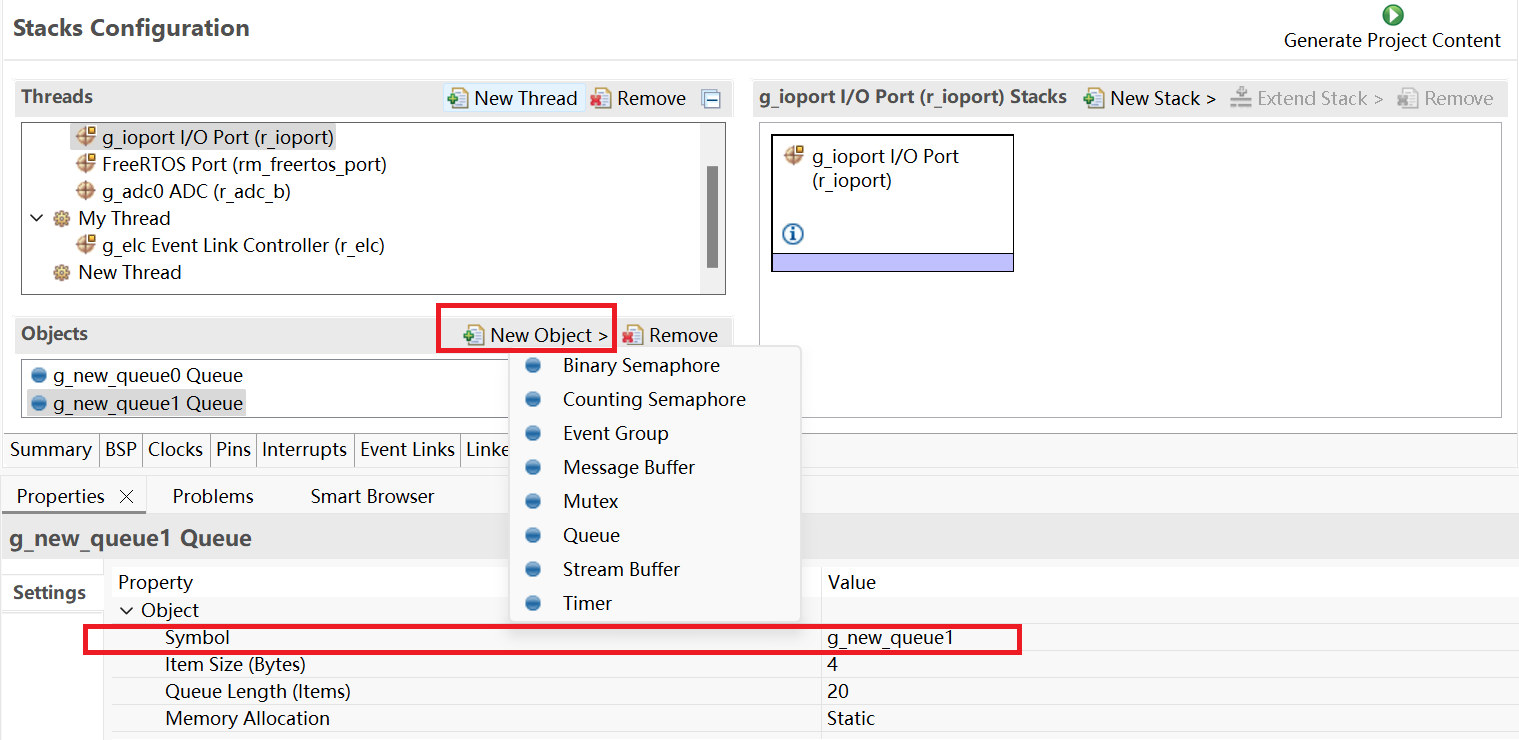Select the g_ioport I/O Port thread module
The image size is (1519, 740).
205,137
